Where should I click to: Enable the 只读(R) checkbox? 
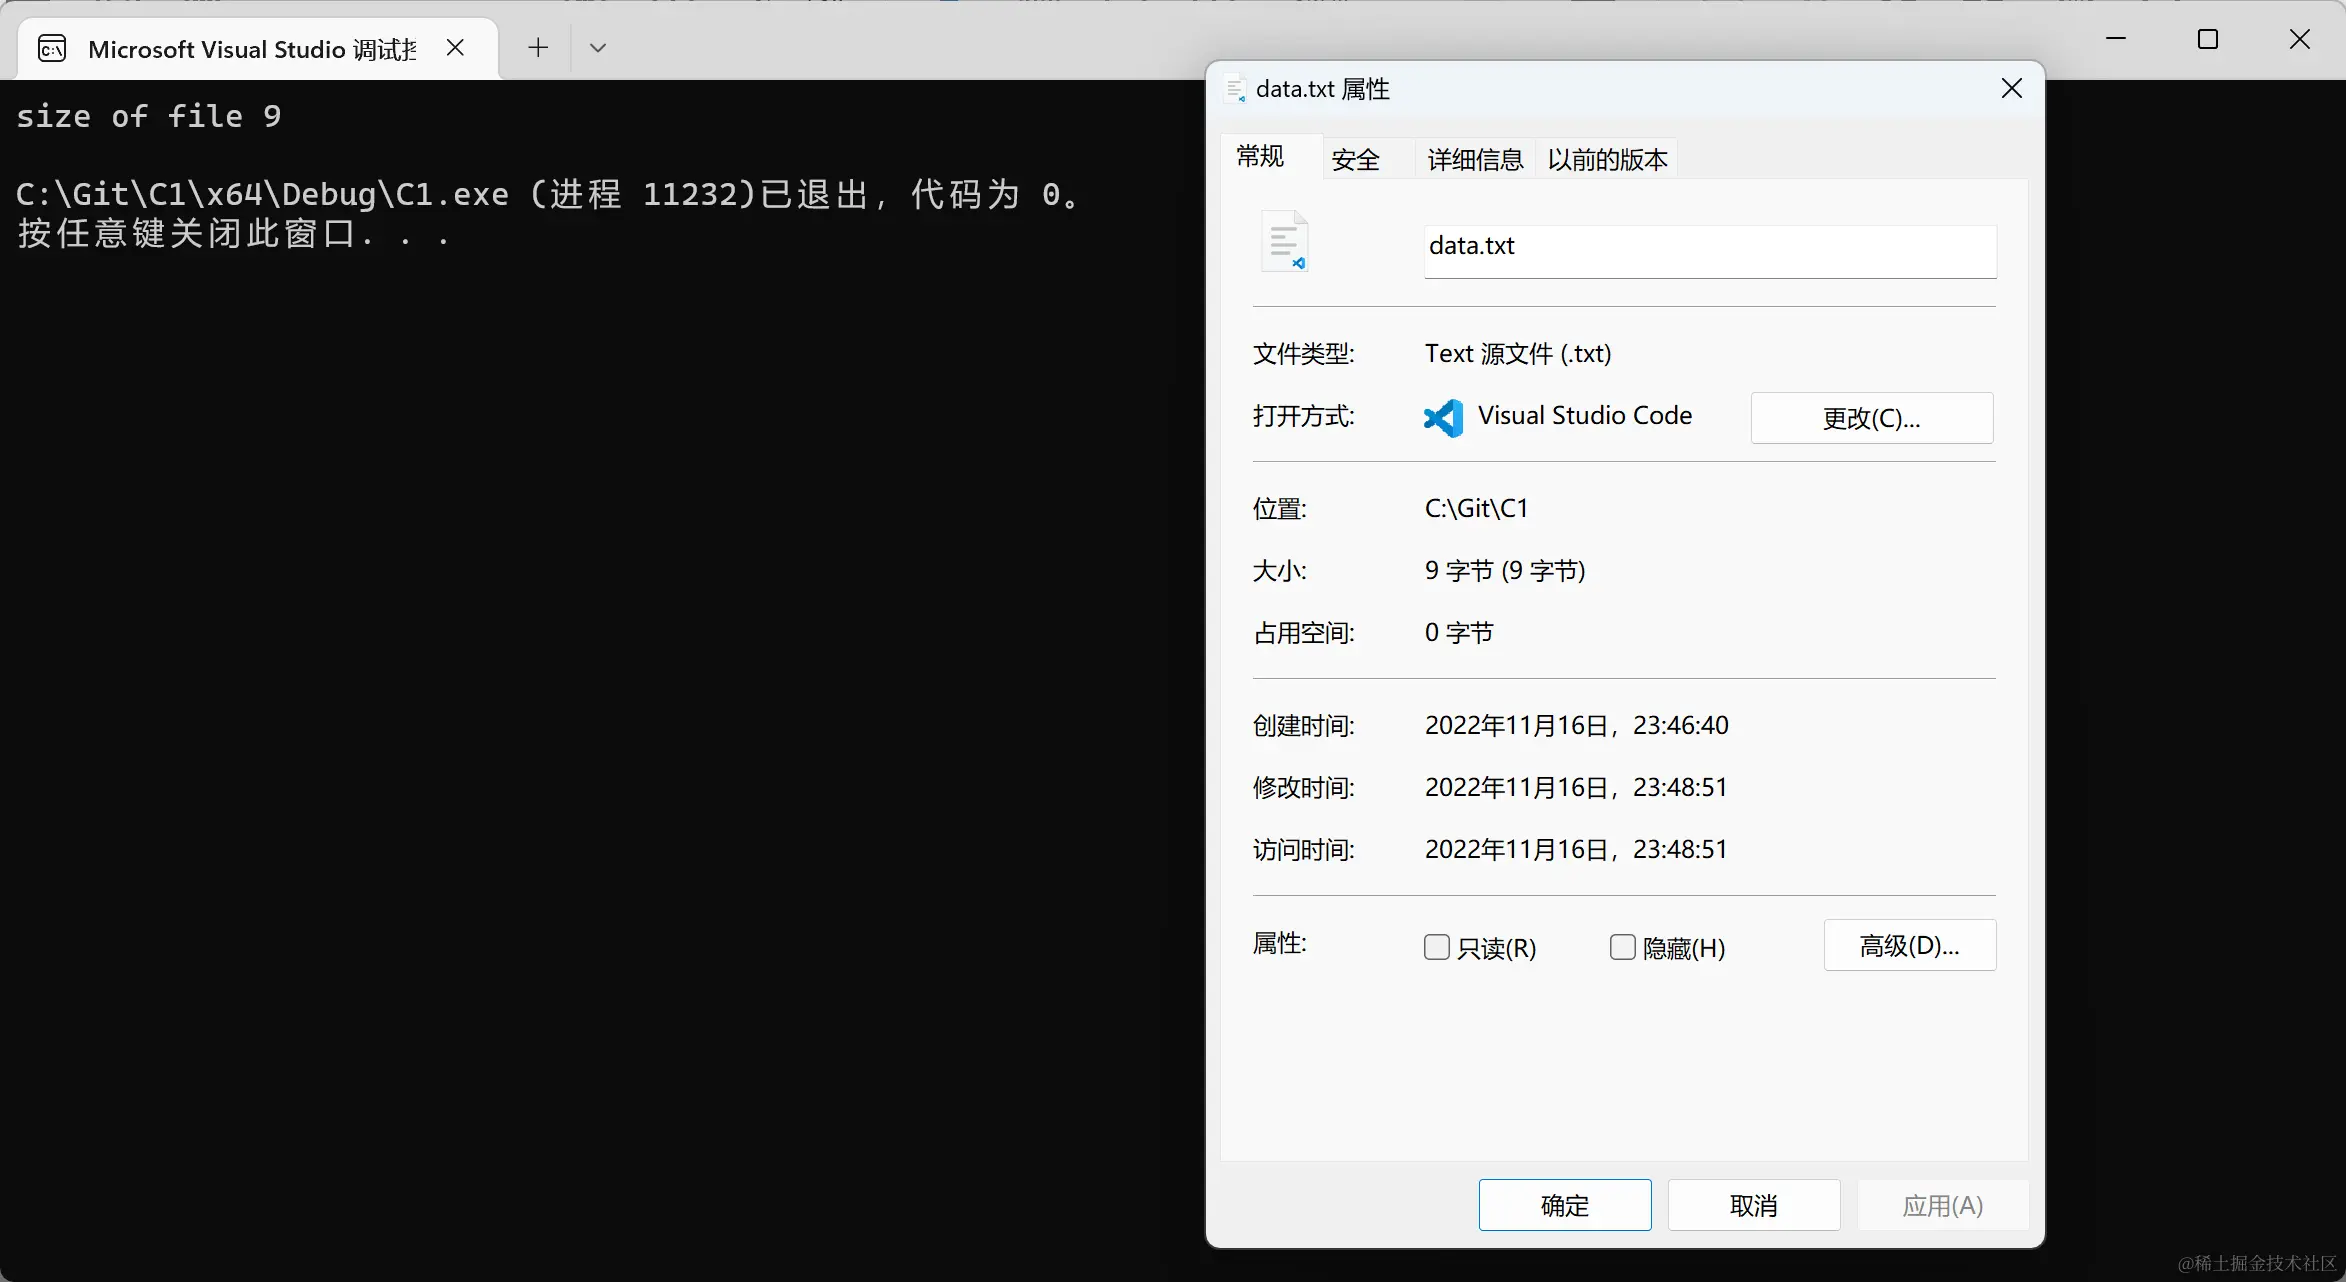click(x=1437, y=947)
